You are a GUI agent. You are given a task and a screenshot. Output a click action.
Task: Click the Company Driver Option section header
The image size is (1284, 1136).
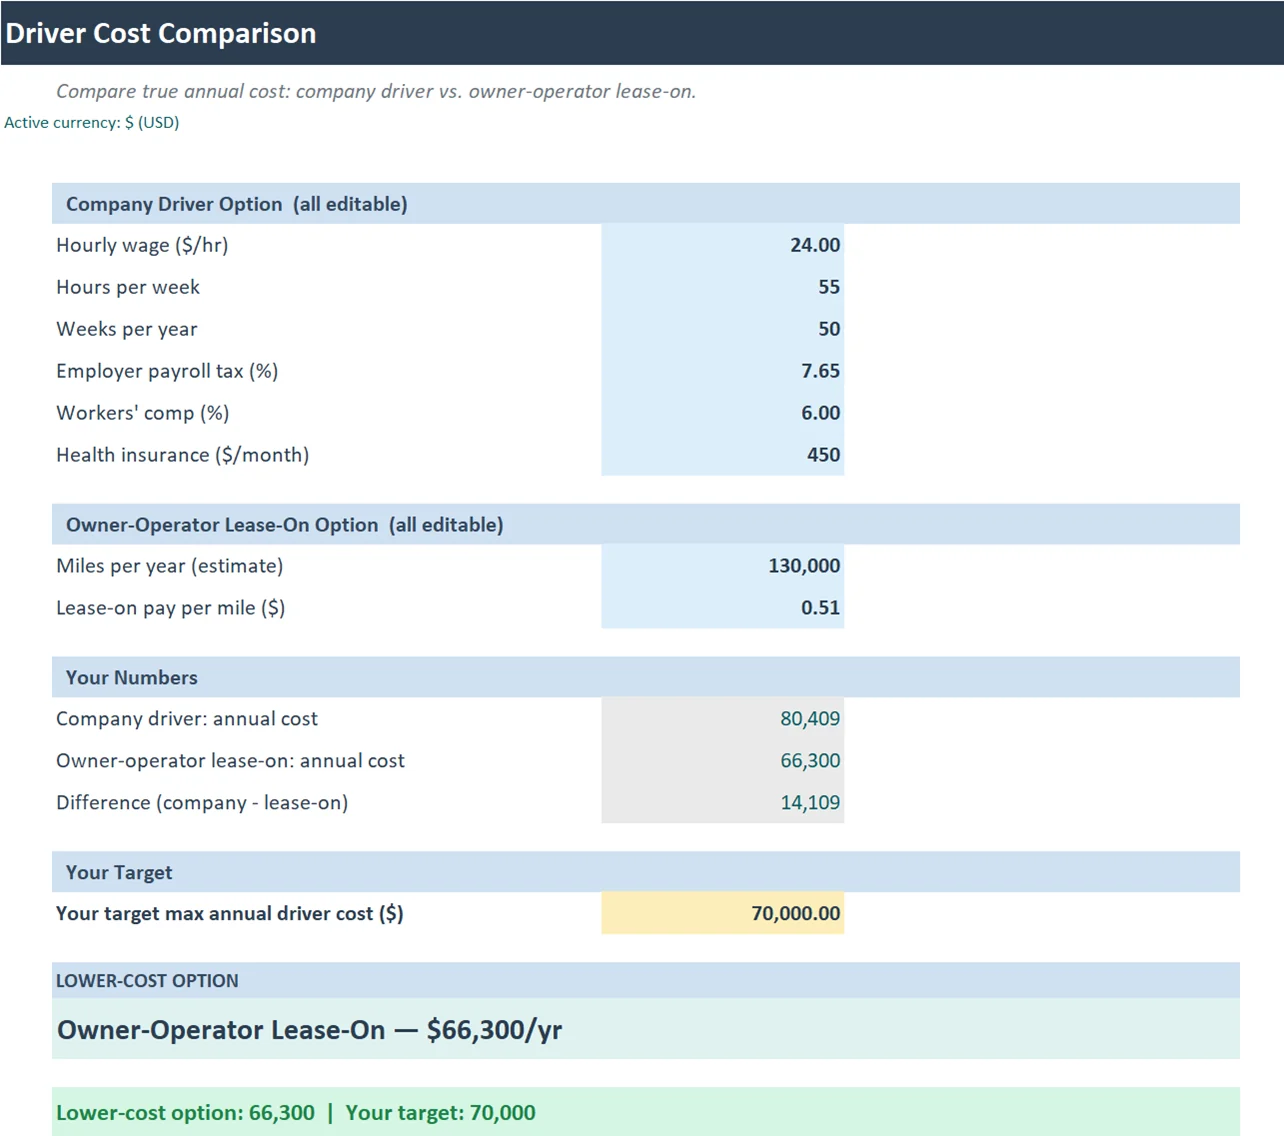[646, 204]
